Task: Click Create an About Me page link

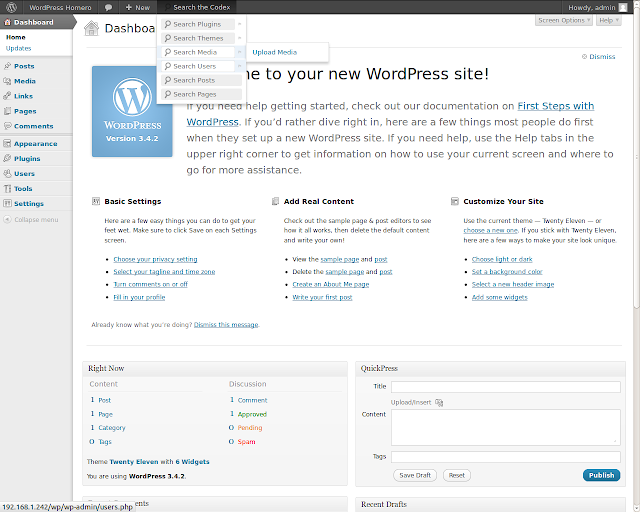Action: pyautogui.click(x=331, y=284)
